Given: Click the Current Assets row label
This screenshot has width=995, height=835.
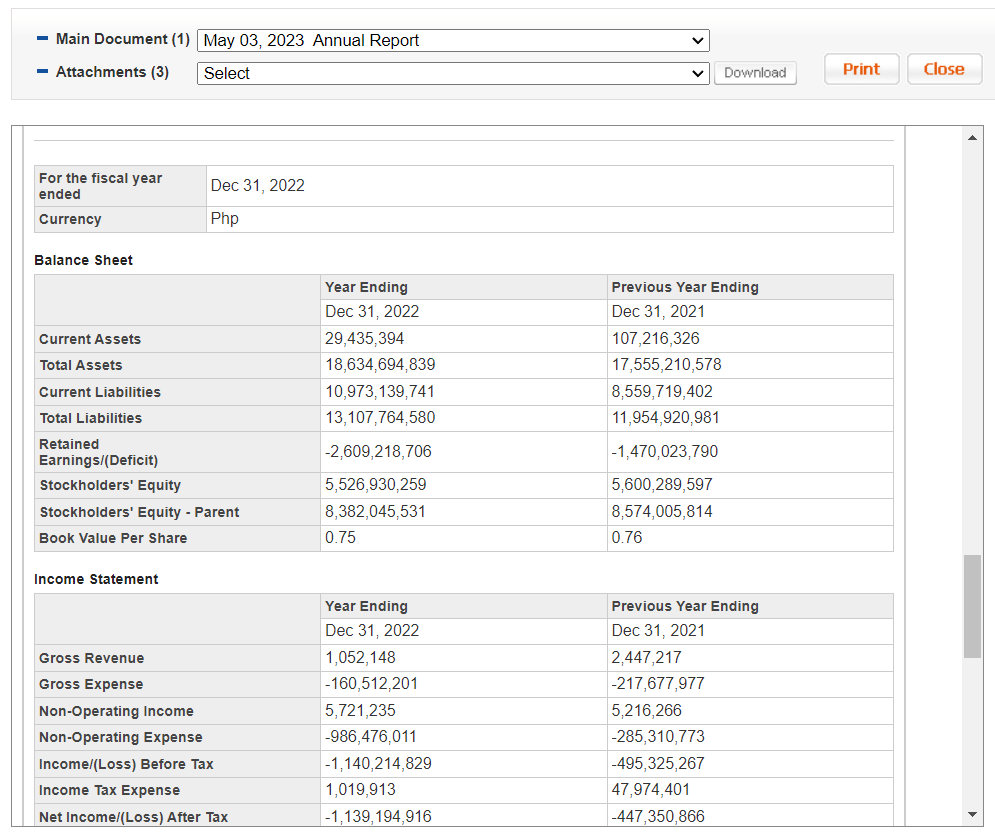Looking at the screenshot, I should (x=90, y=339).
